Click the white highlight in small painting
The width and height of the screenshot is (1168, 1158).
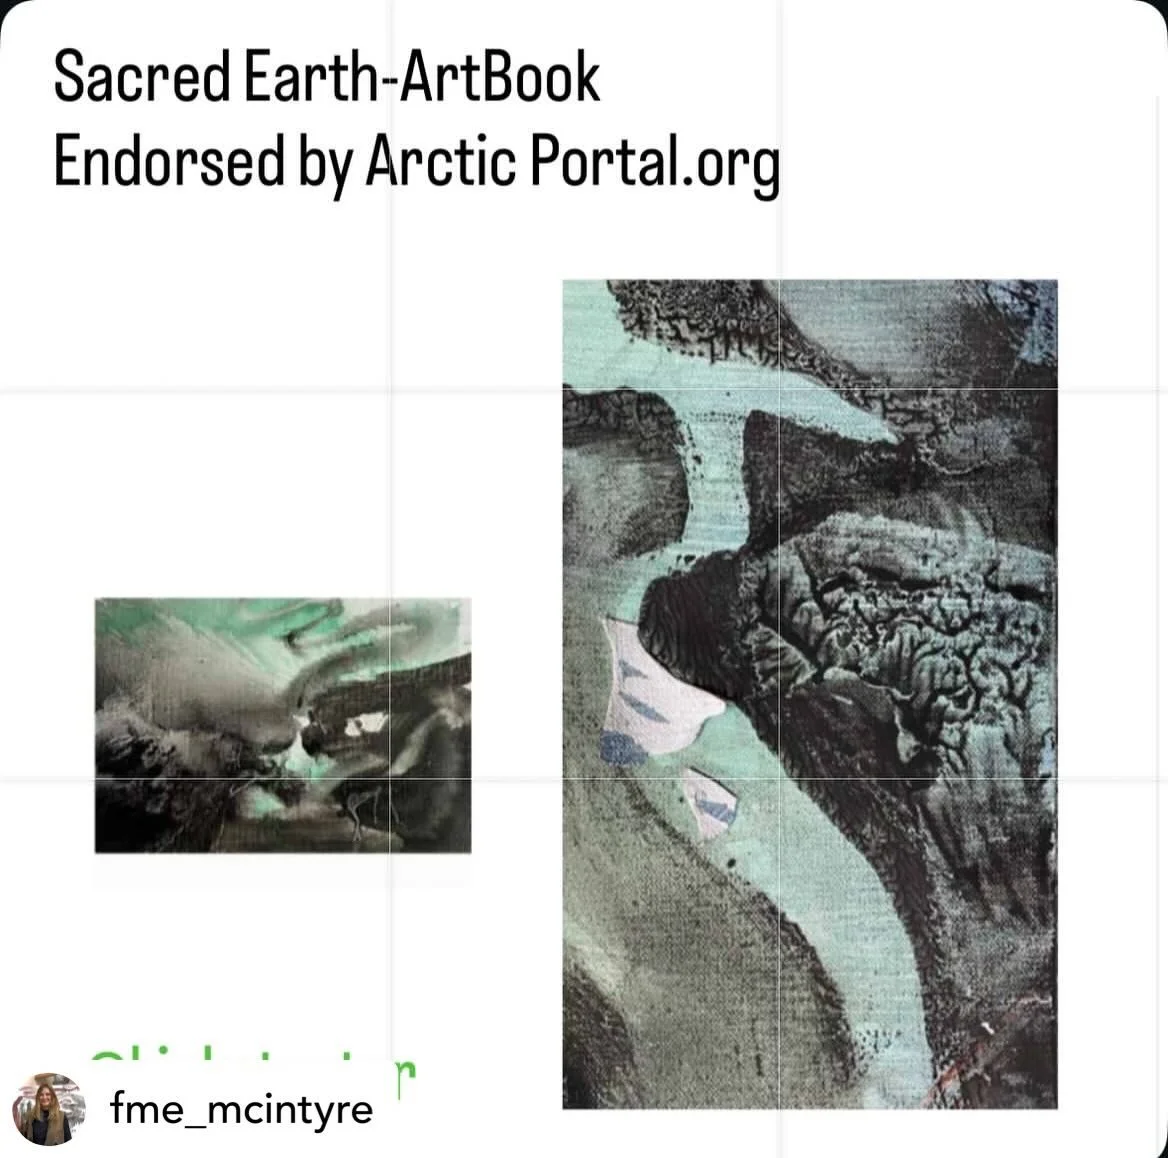tap(365, 722)
